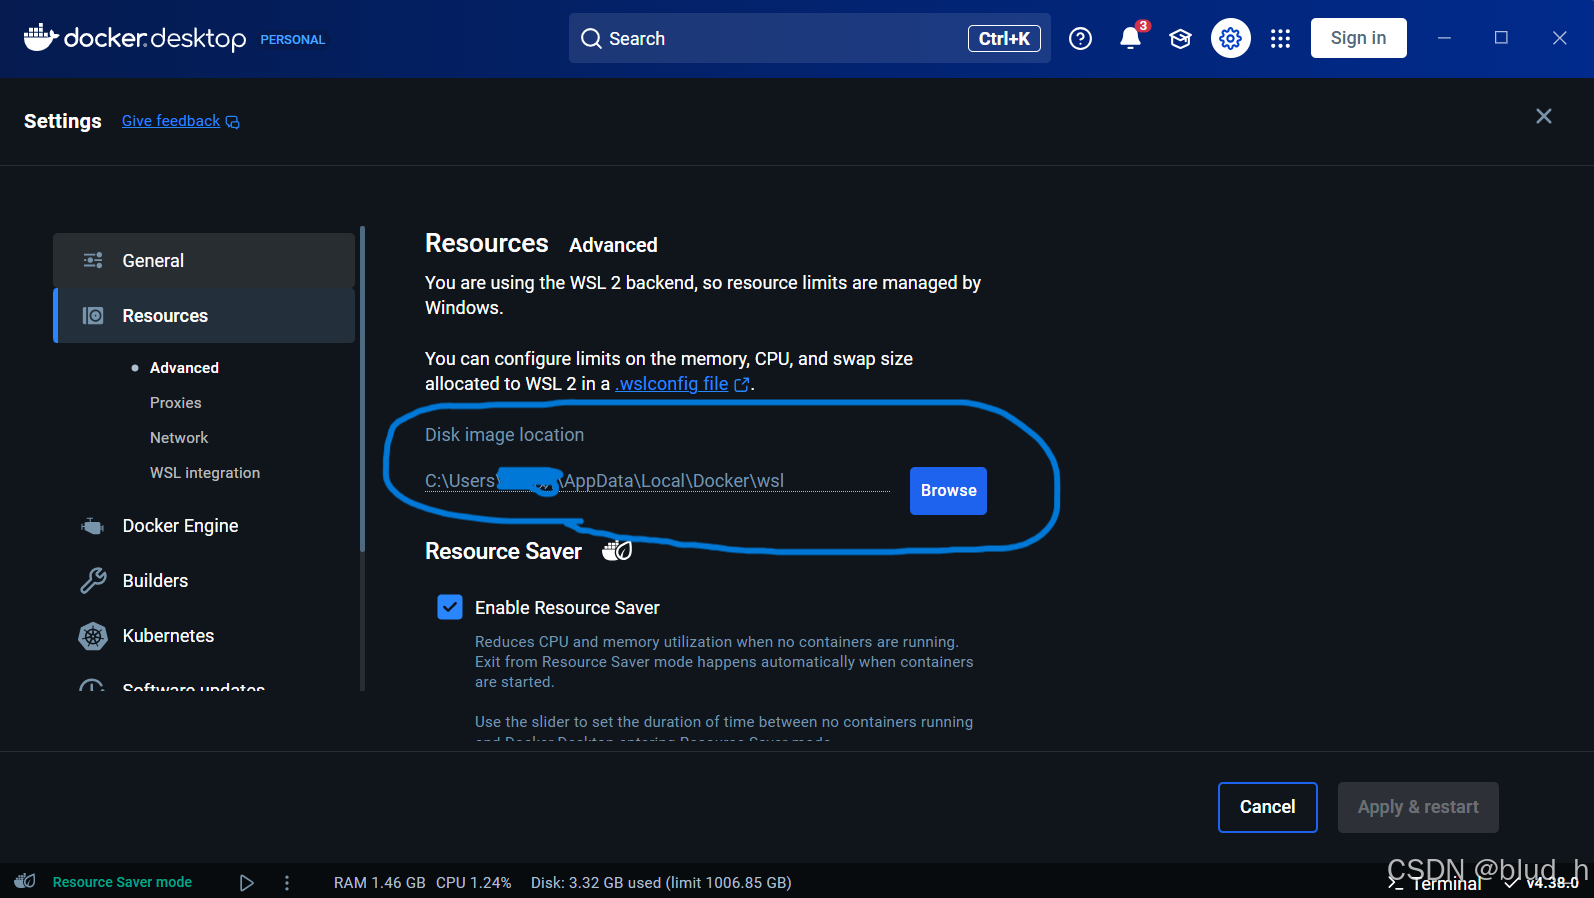This screenshot has height=898, width=1594.
Task: Open the Docker Engine settings section
Action: [180, 526]
